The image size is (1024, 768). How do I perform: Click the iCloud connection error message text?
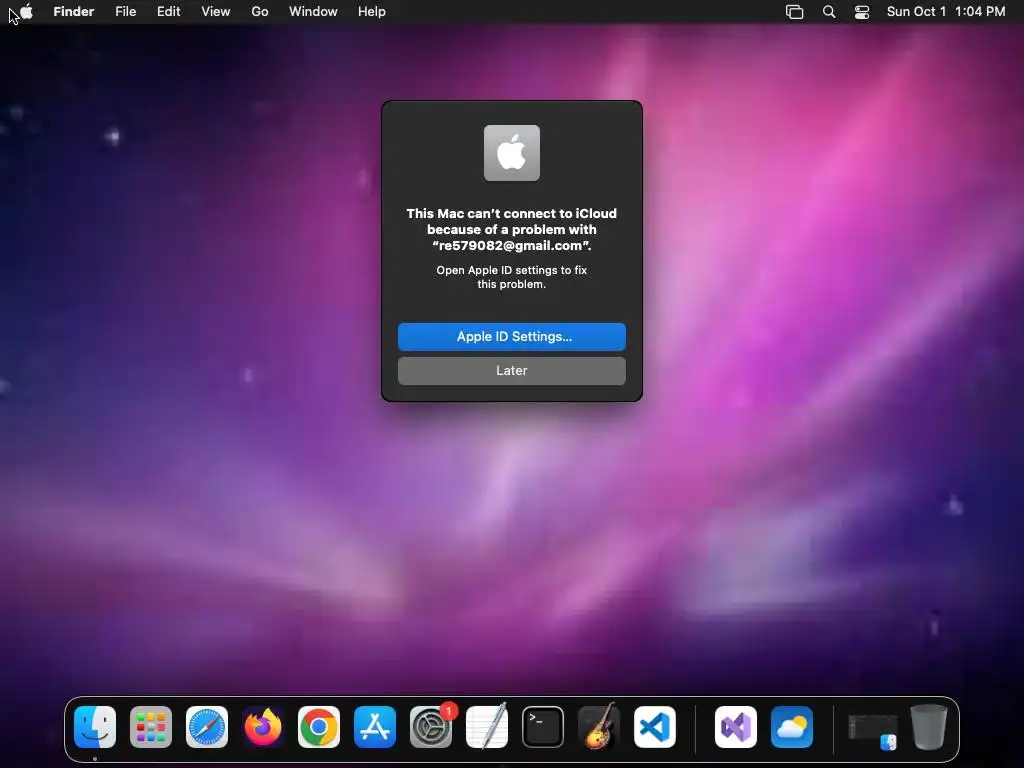tap(511, 229)
